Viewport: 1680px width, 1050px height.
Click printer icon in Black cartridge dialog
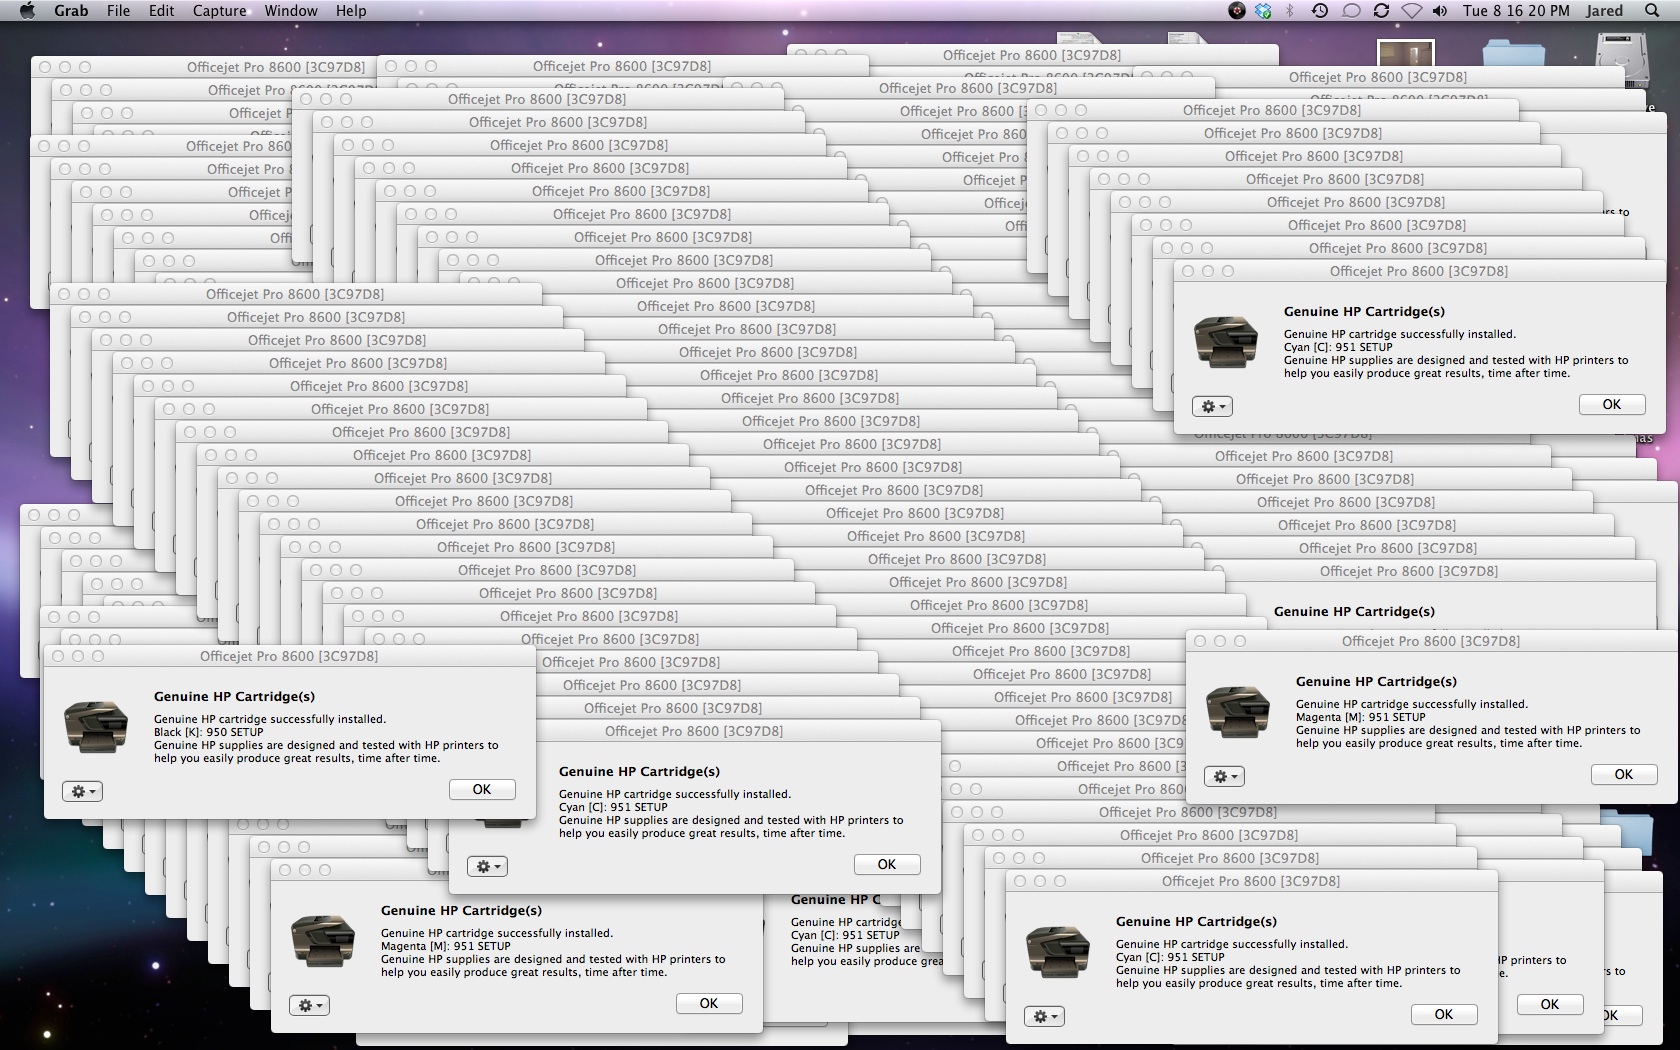click(x=96, y=726)
